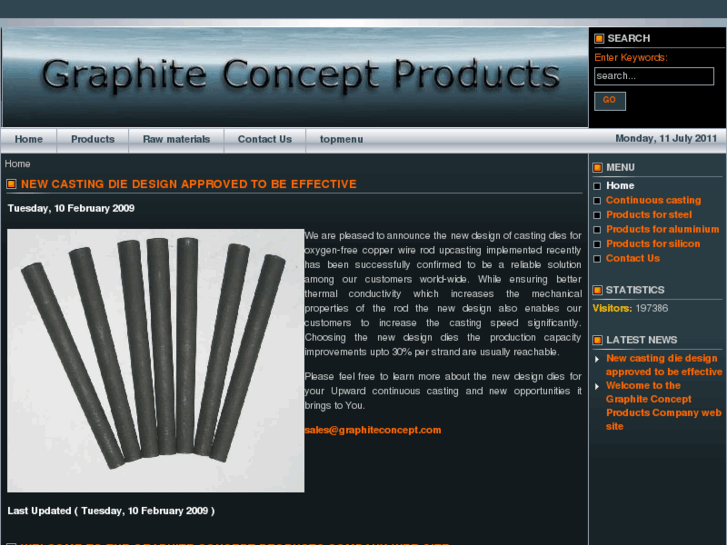Select Home in the sidebar menu
The image size is (727, 545).
(x=620, y=186)
